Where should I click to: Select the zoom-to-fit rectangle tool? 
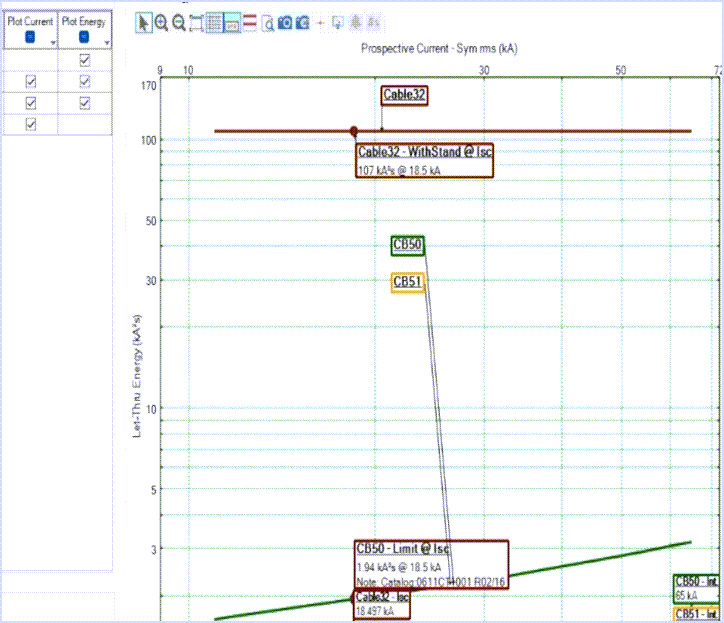click(196, 22)
